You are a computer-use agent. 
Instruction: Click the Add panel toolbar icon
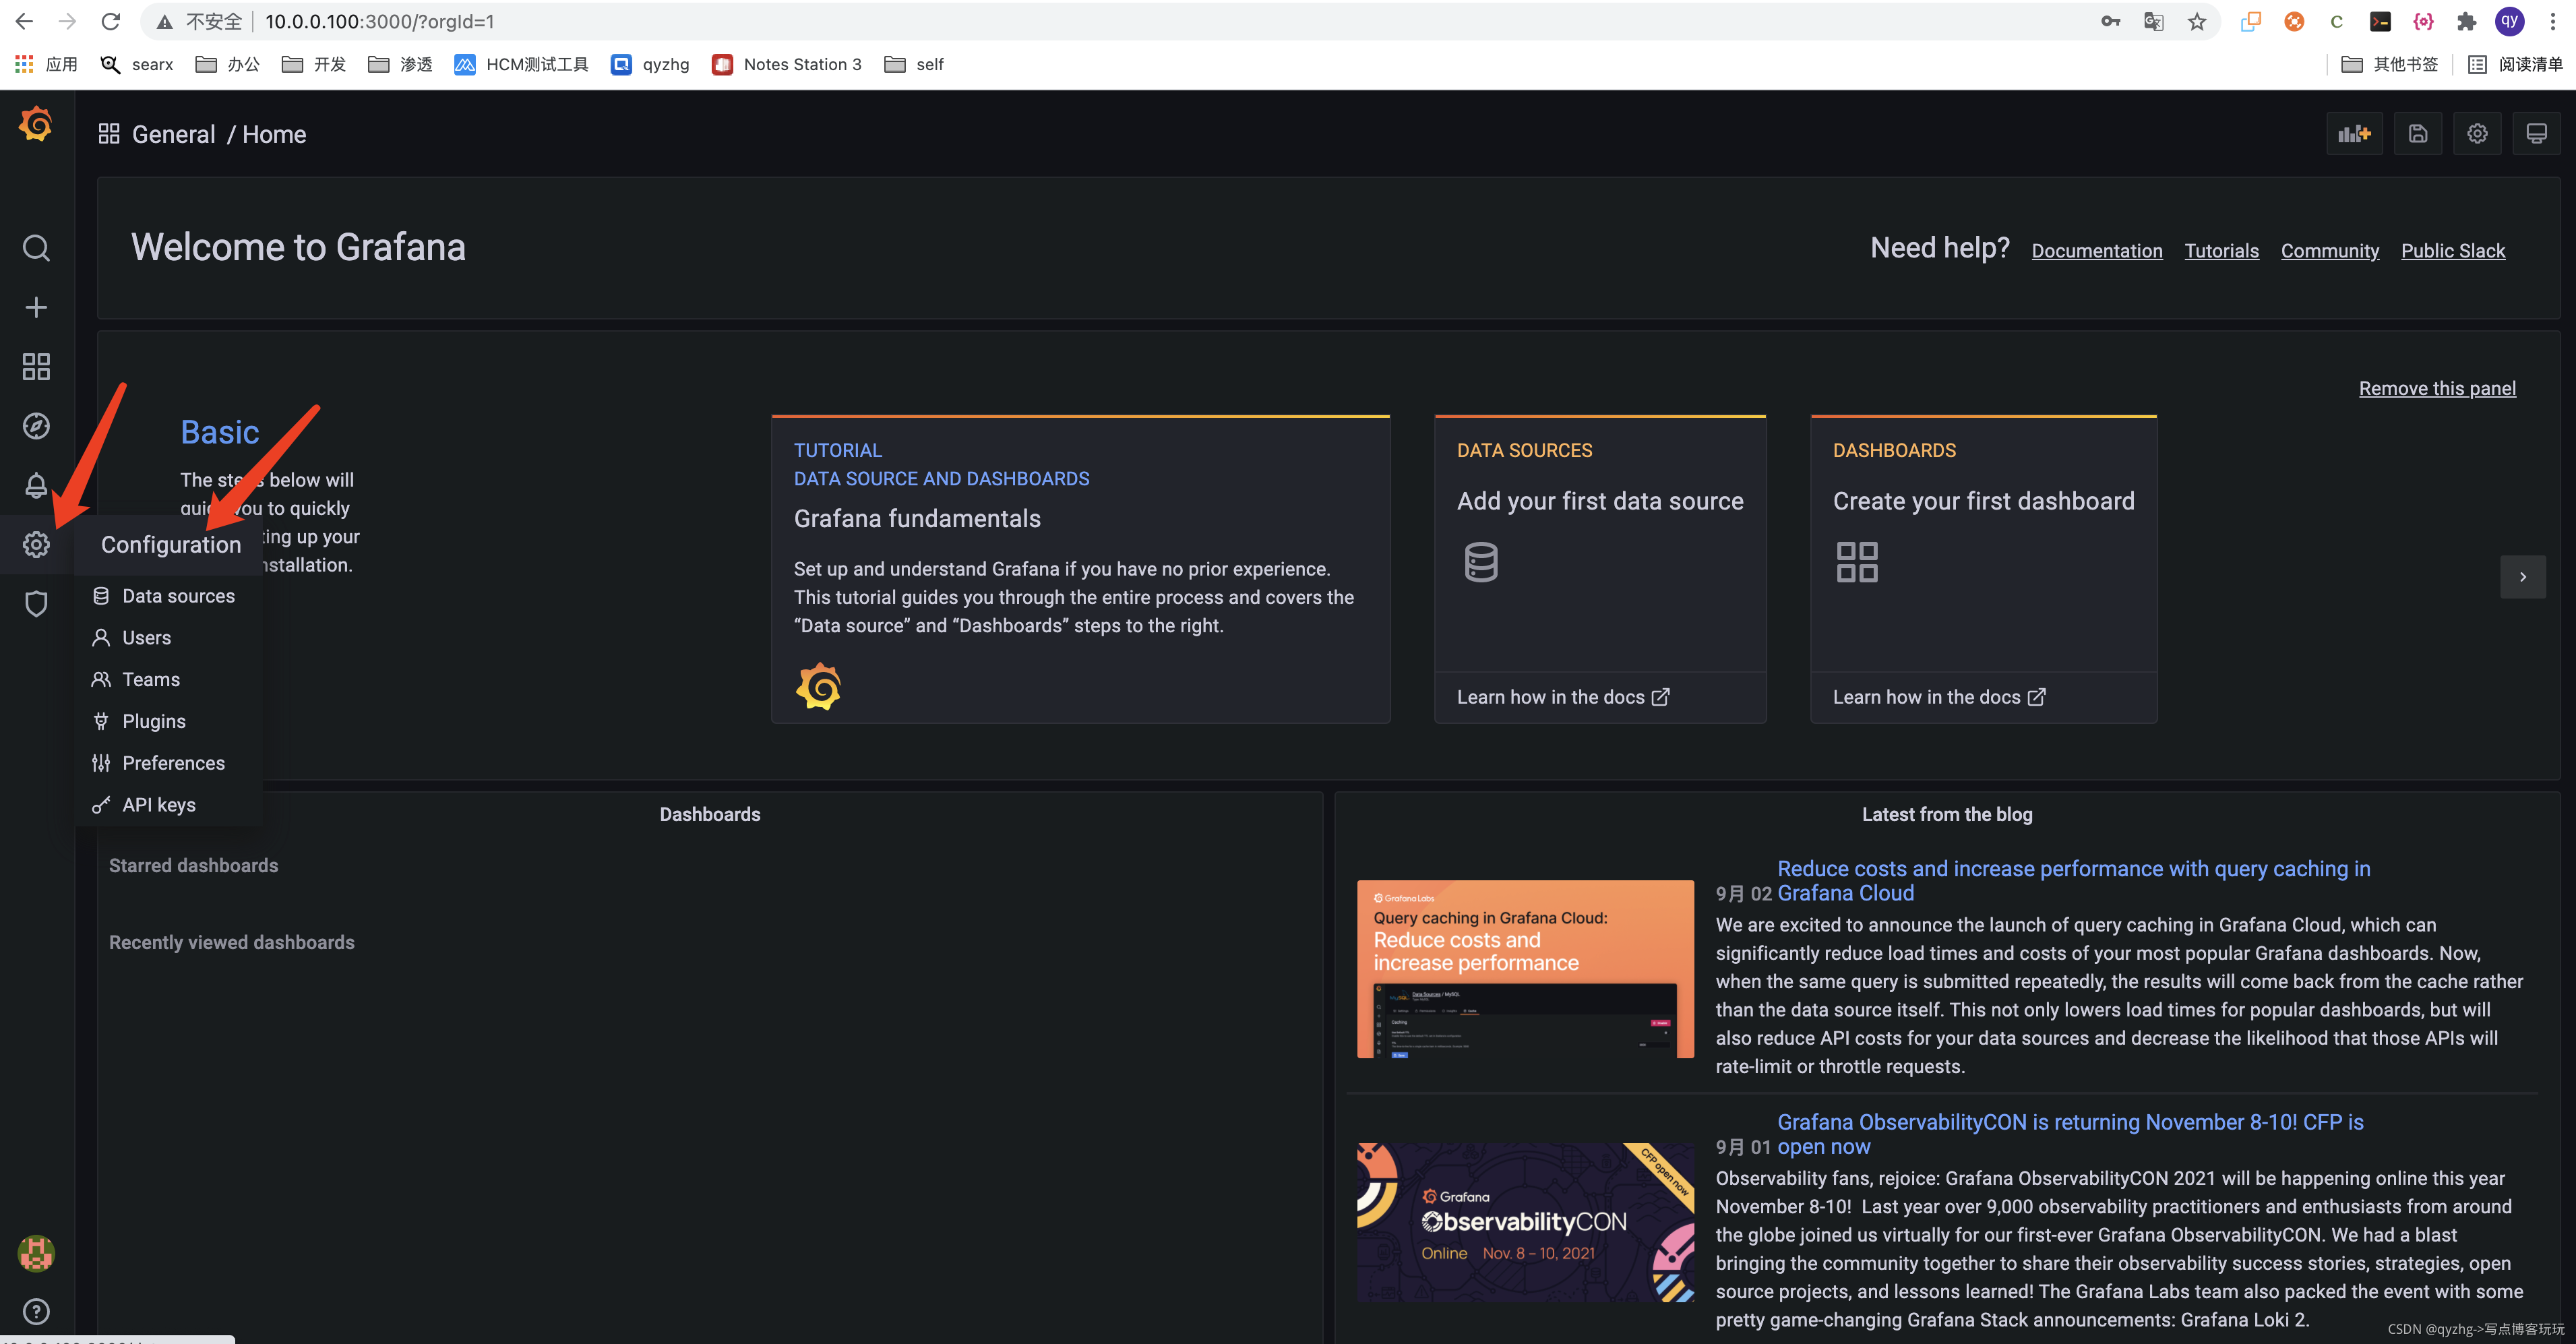pyautogui.click(x=2354, y=134)
